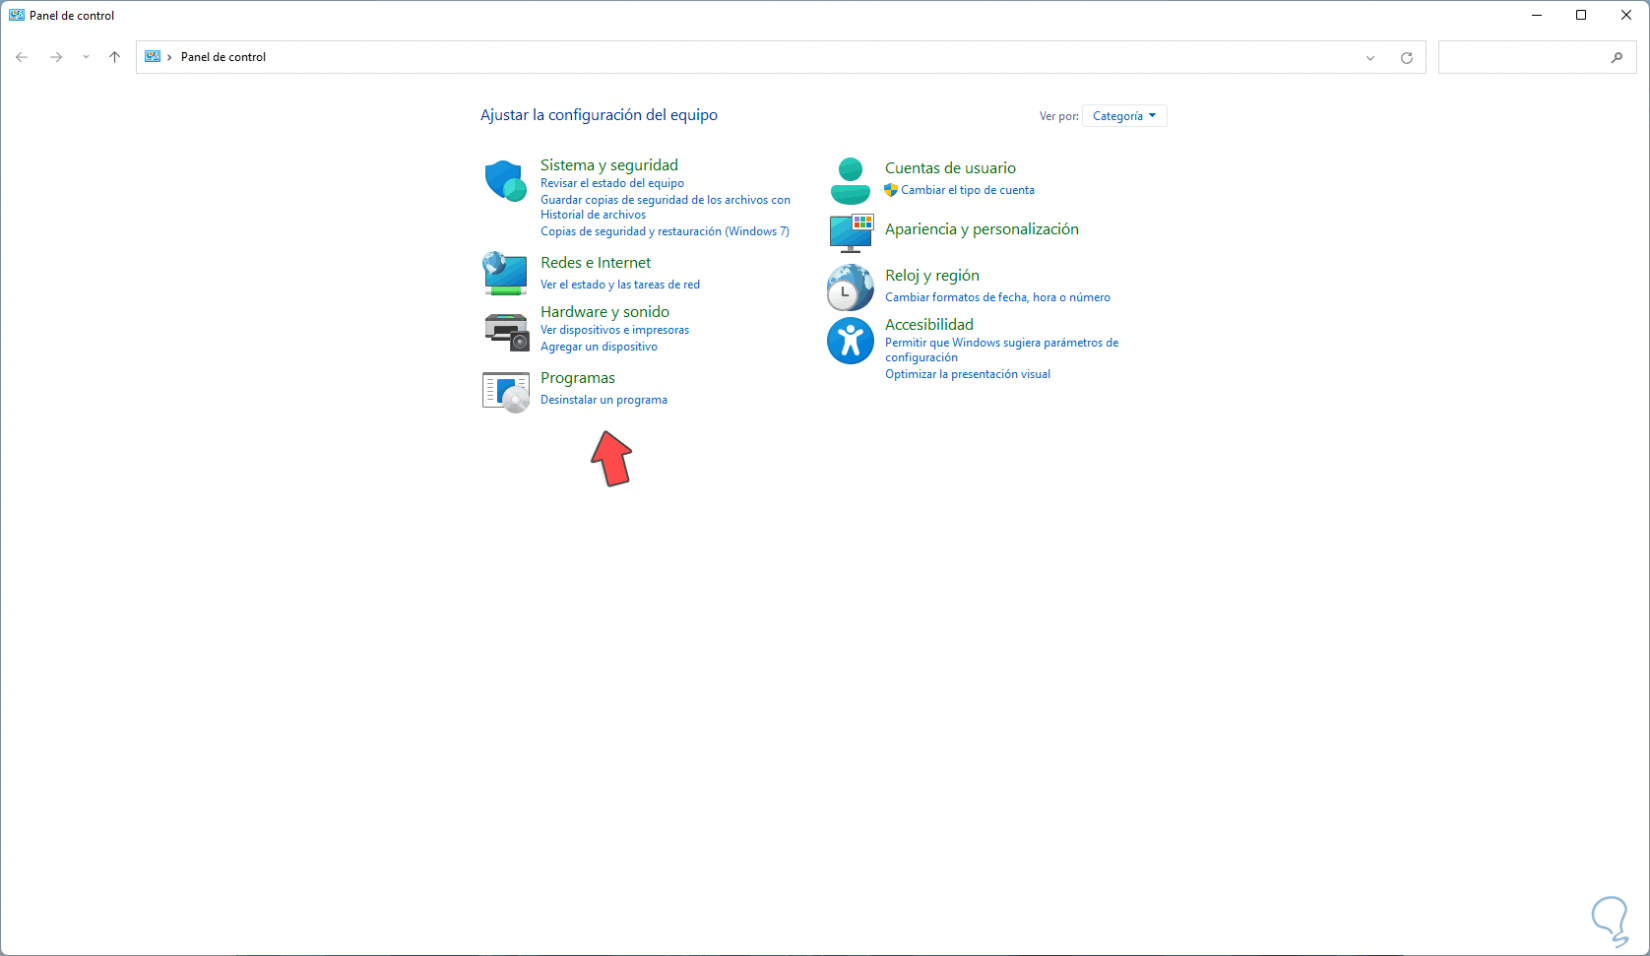Open the Ver por Categoría dropdown

click(x=1125, y=116)
